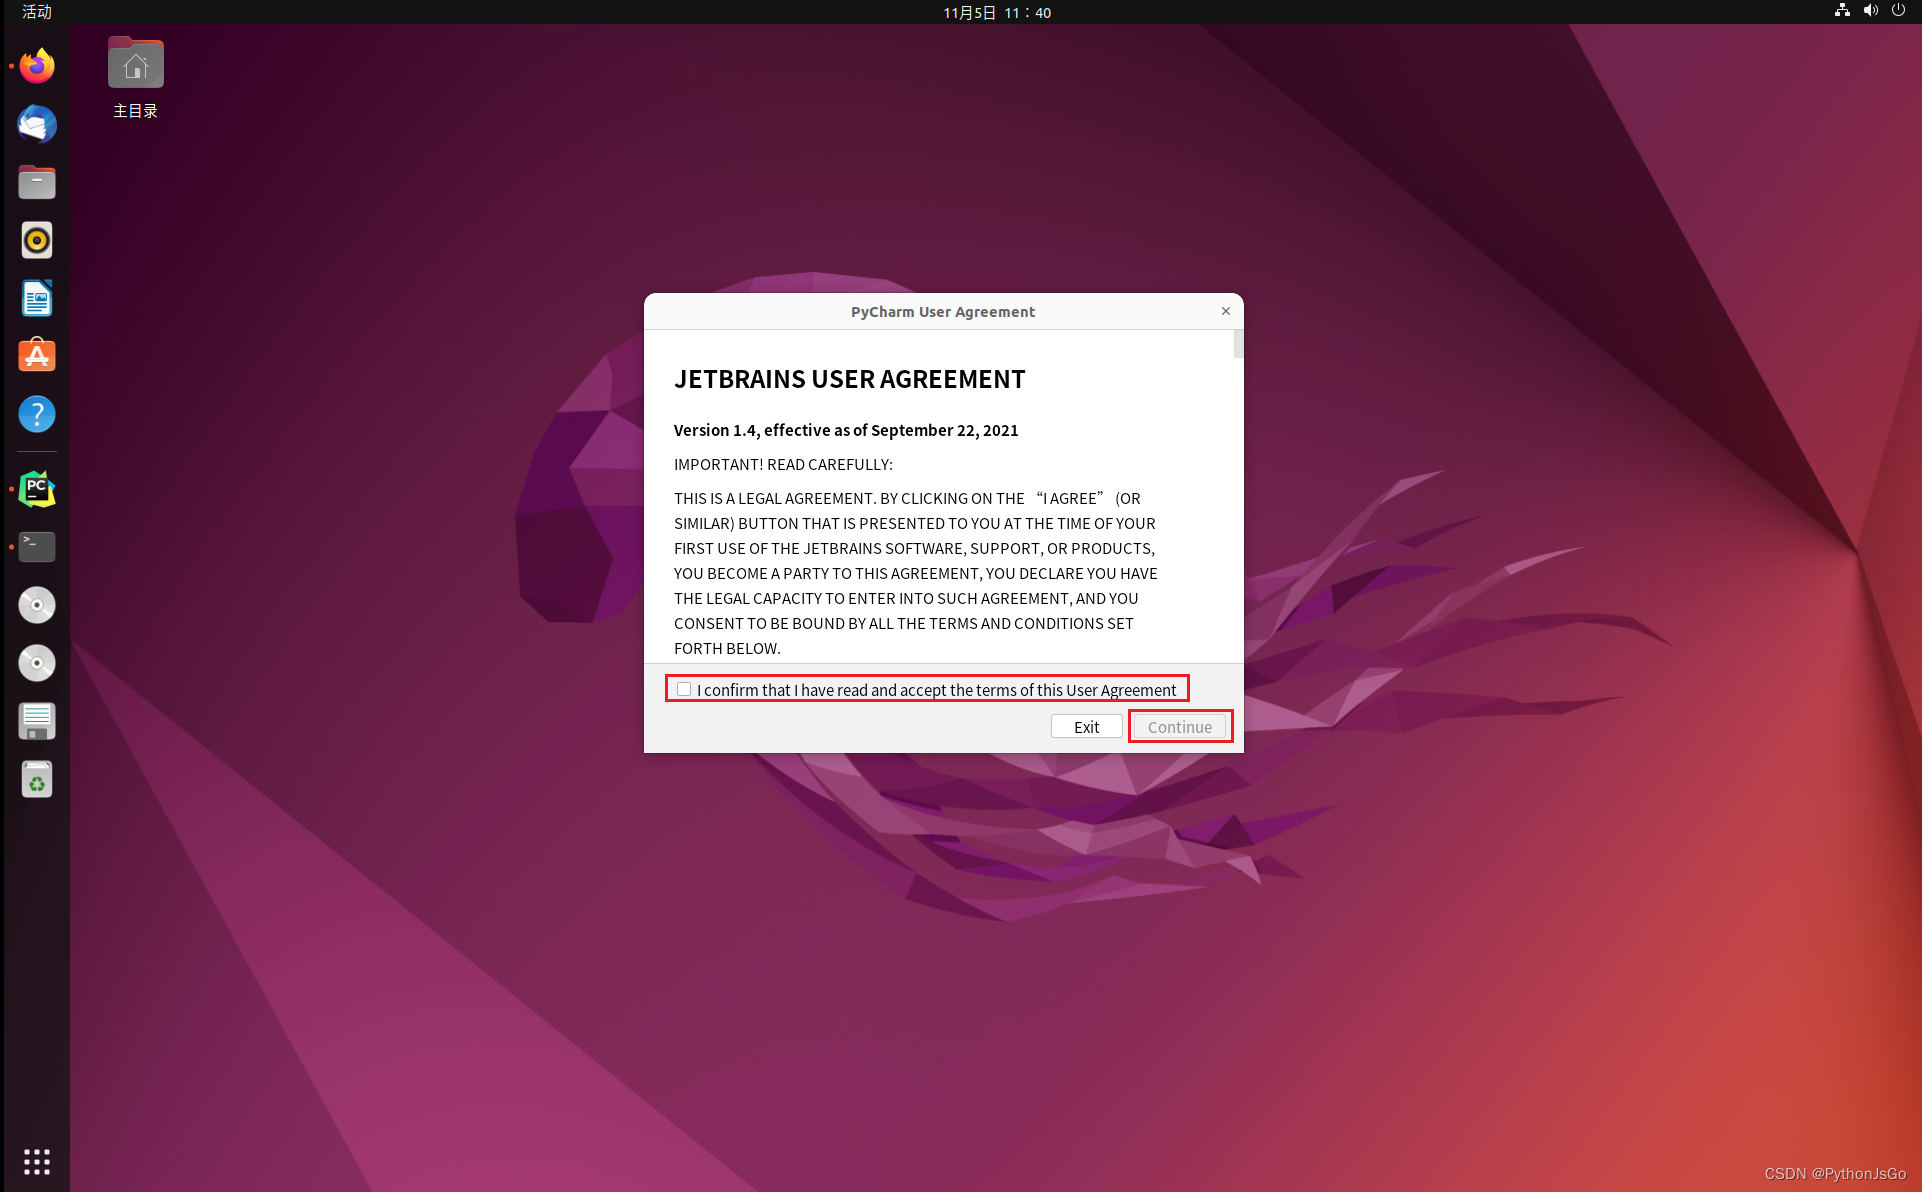Open the 活动 Activities overview

(37, 12)
